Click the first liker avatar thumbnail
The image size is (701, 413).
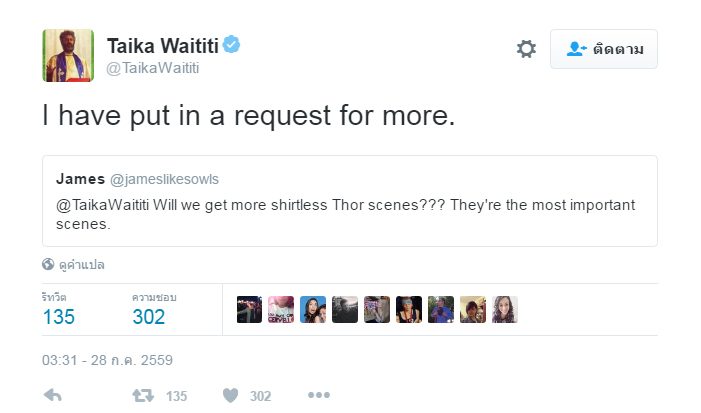tap(249, 309)
